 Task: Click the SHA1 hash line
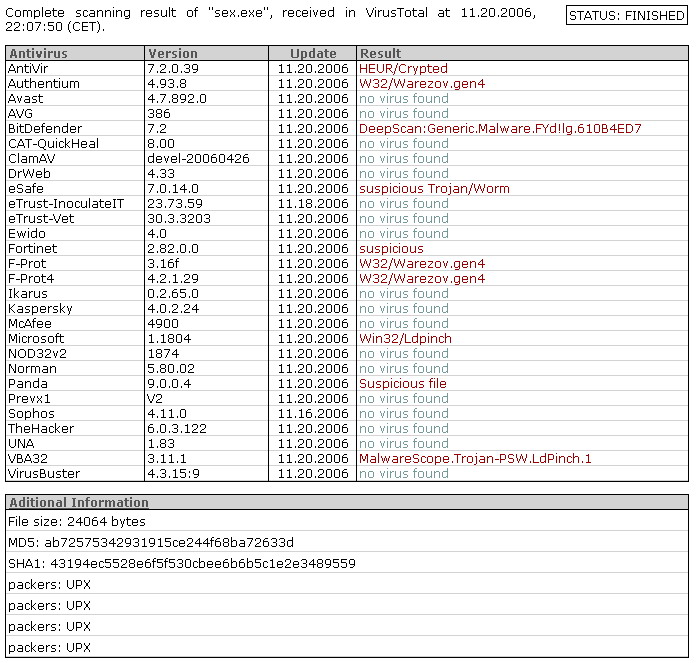[182, 563]
